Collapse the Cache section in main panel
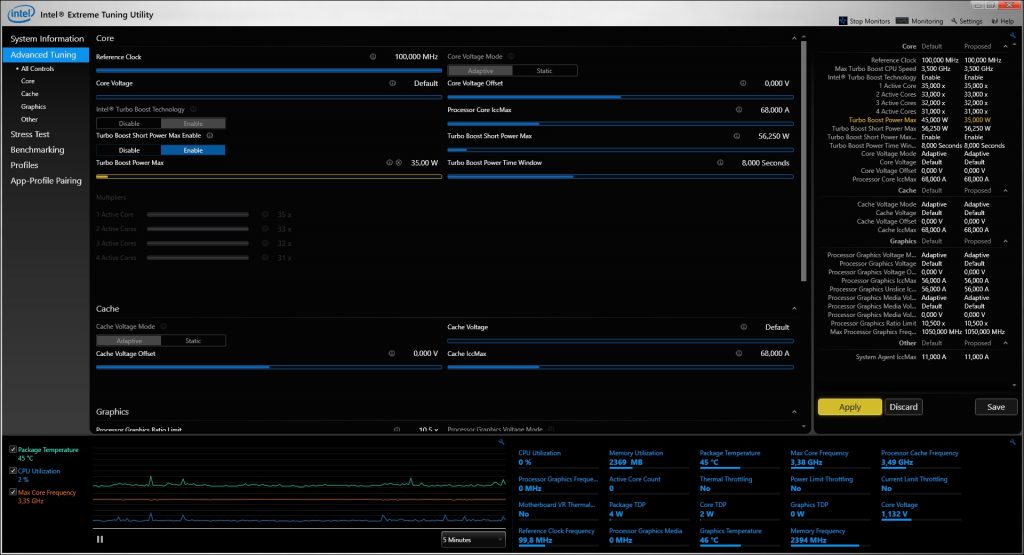Image resolution: width=1024 pixels, height=555 pixels. coord(794,309)
